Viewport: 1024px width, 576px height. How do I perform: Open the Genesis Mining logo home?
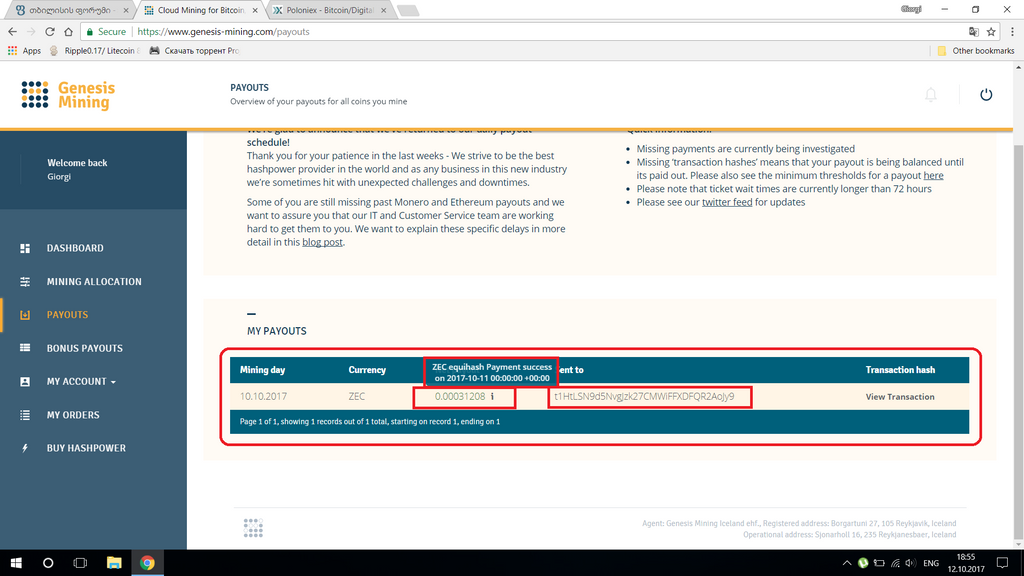tap(68, 95)
